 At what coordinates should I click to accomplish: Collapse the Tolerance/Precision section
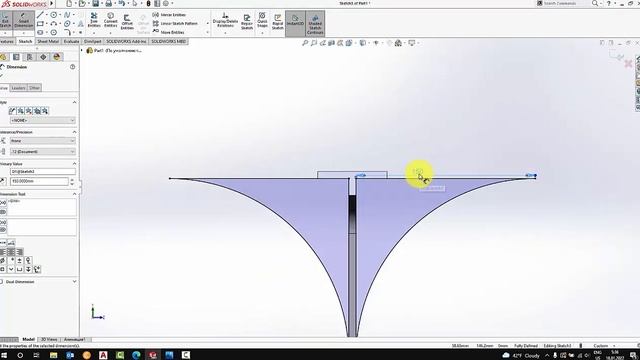(x=74, y=132)
